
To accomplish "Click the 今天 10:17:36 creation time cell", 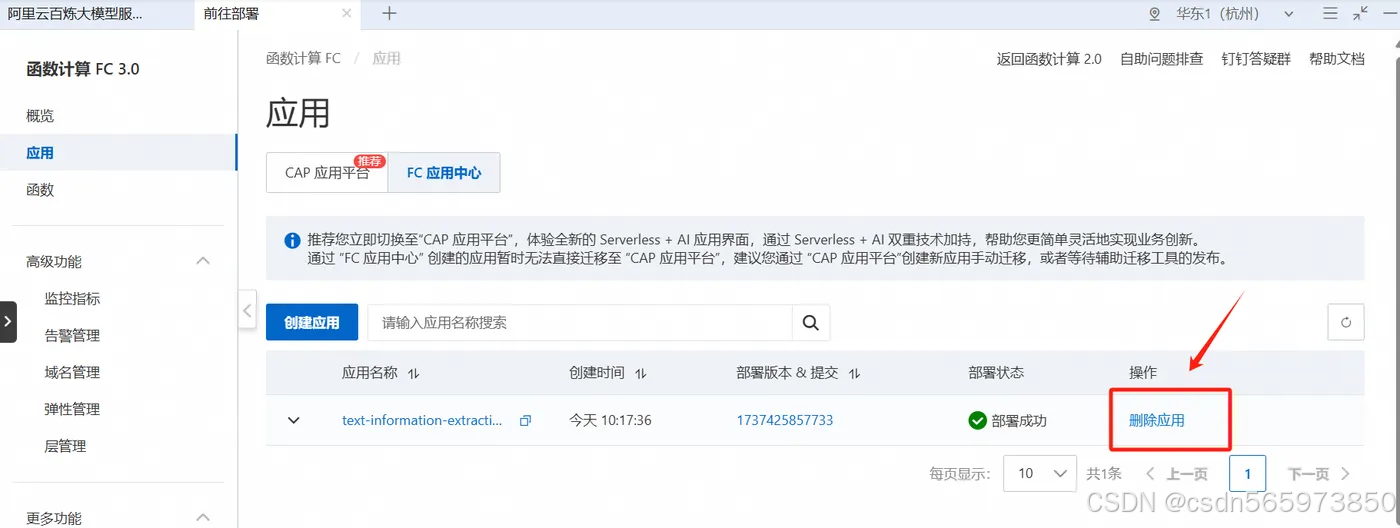I will click(610, 421).
